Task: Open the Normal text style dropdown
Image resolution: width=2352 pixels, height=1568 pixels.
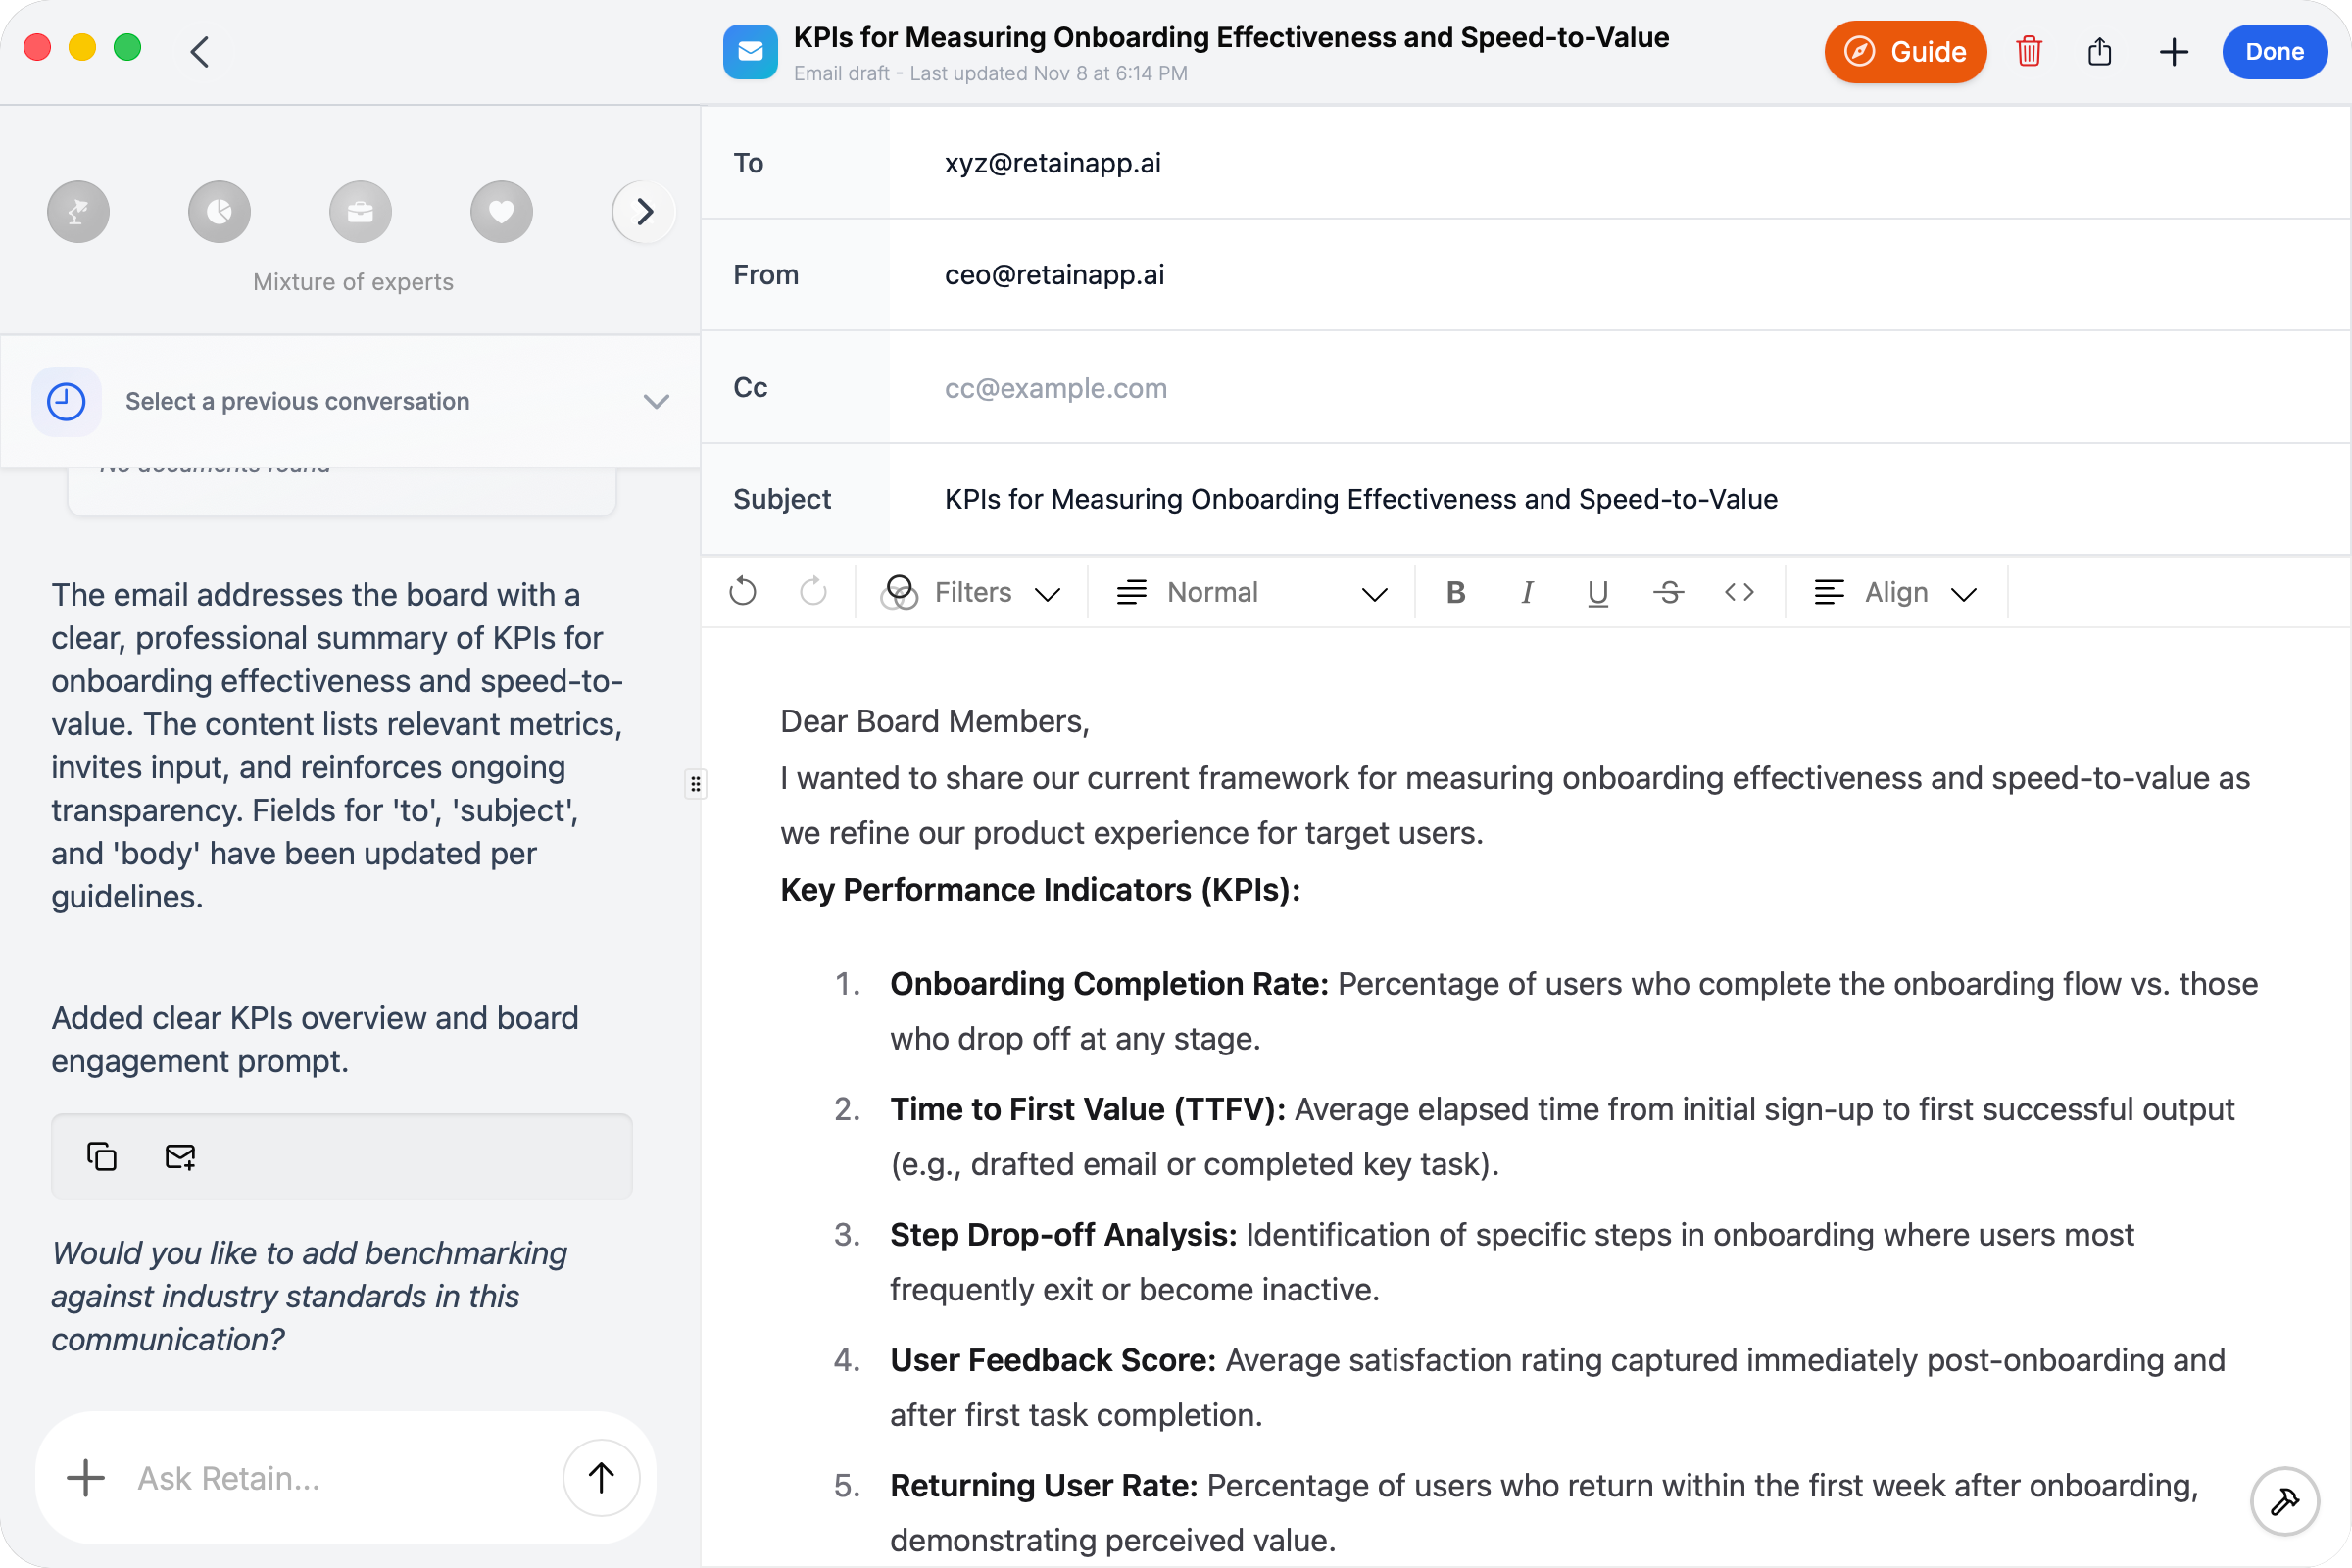Action: pyautogui.click(x=1250, y=592)
